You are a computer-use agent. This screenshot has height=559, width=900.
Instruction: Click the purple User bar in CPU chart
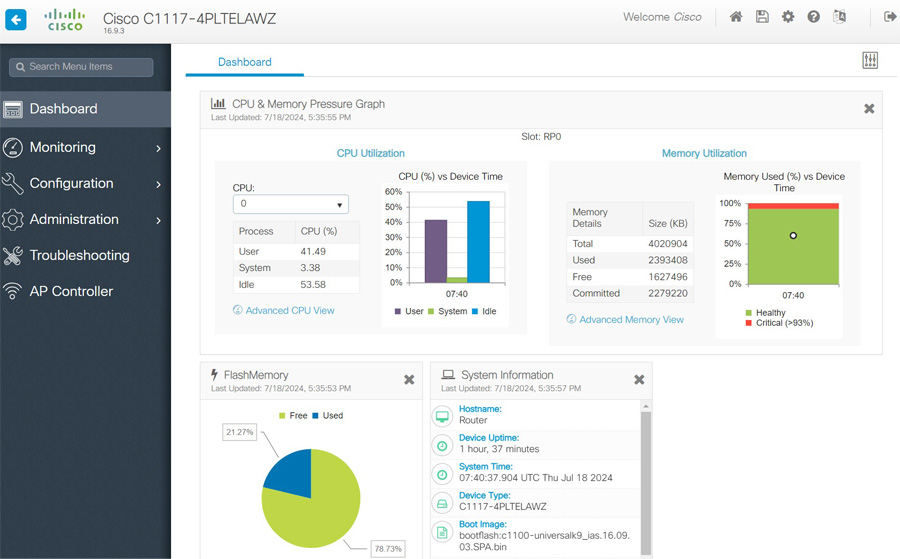[436, 251]
